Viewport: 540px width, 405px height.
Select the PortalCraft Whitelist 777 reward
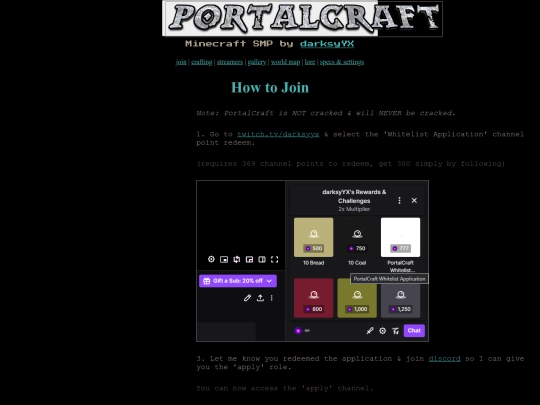pyautogui.click(x=401, y=237)
